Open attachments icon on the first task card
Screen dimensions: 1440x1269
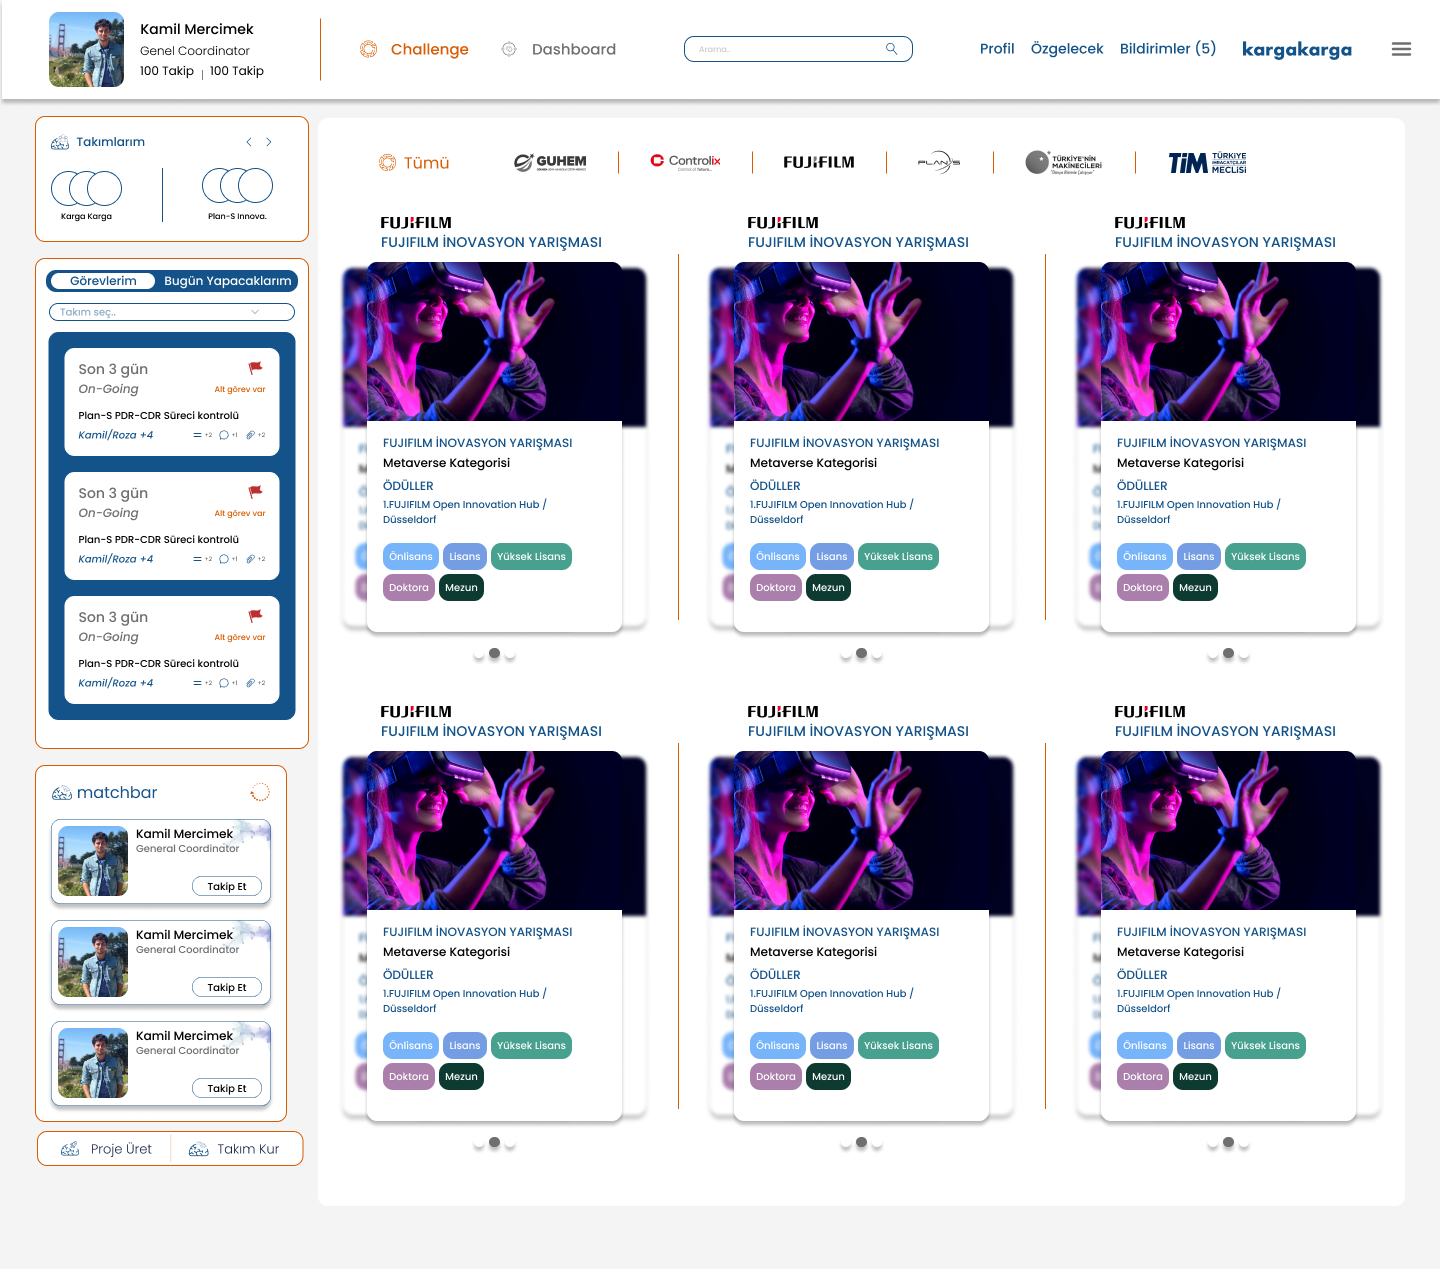(x=250, y=435)
